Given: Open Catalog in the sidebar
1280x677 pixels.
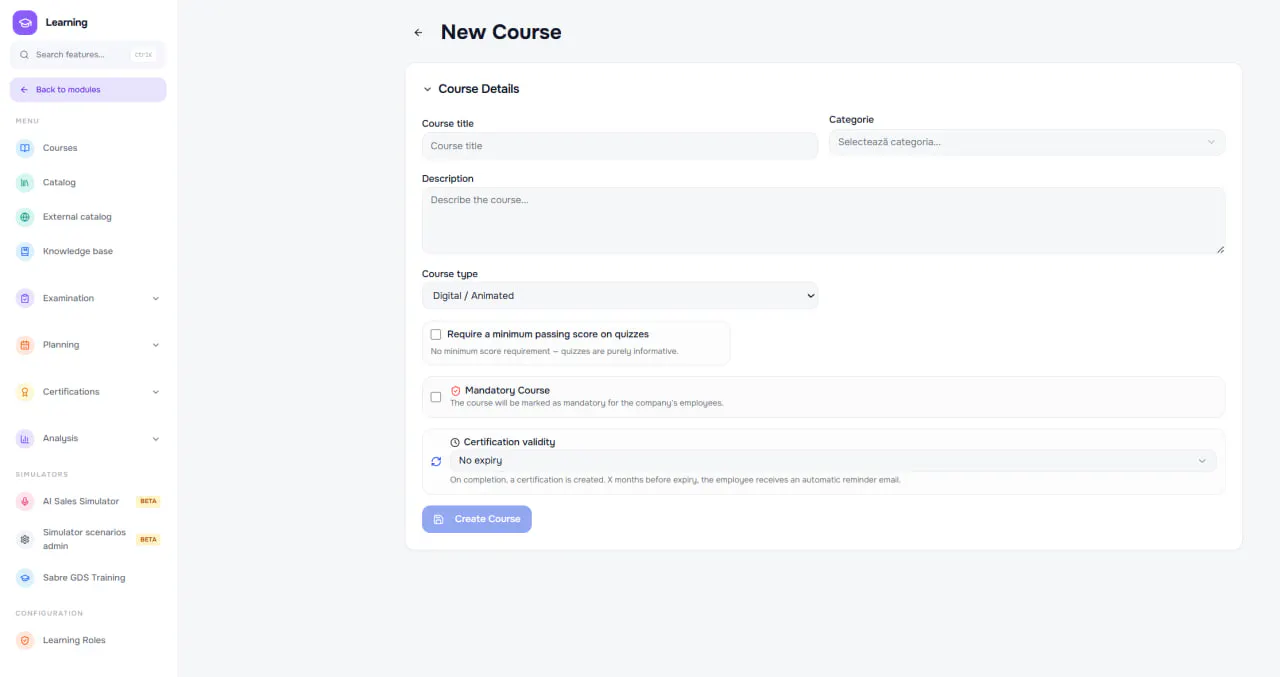Looking at the screenshot, I should (x=88, y=183).
